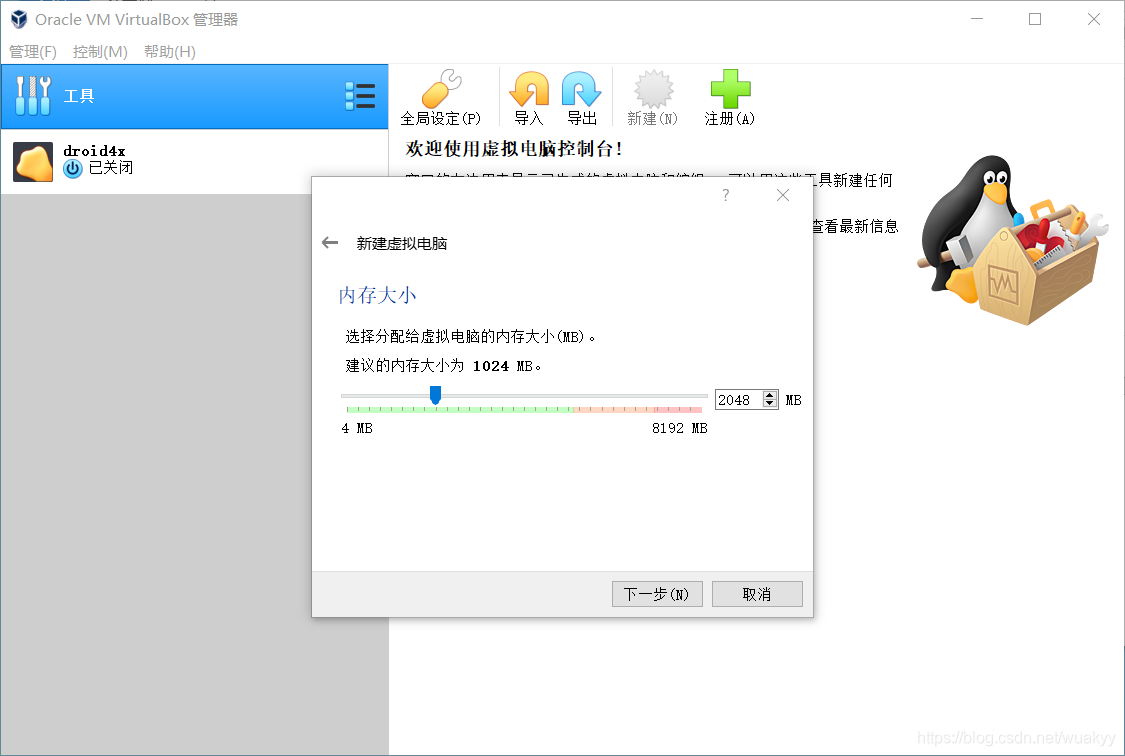Click the dialog help question mark
This screenshot has height=756, width=1125.
point(725,195)
